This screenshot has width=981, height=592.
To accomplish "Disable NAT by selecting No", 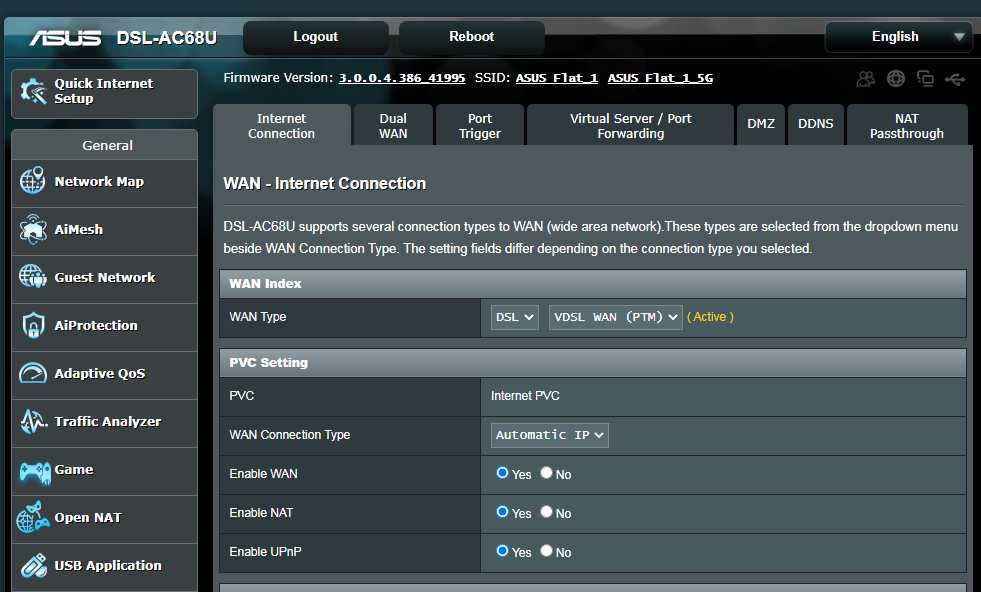I will [x=547, y=513].
